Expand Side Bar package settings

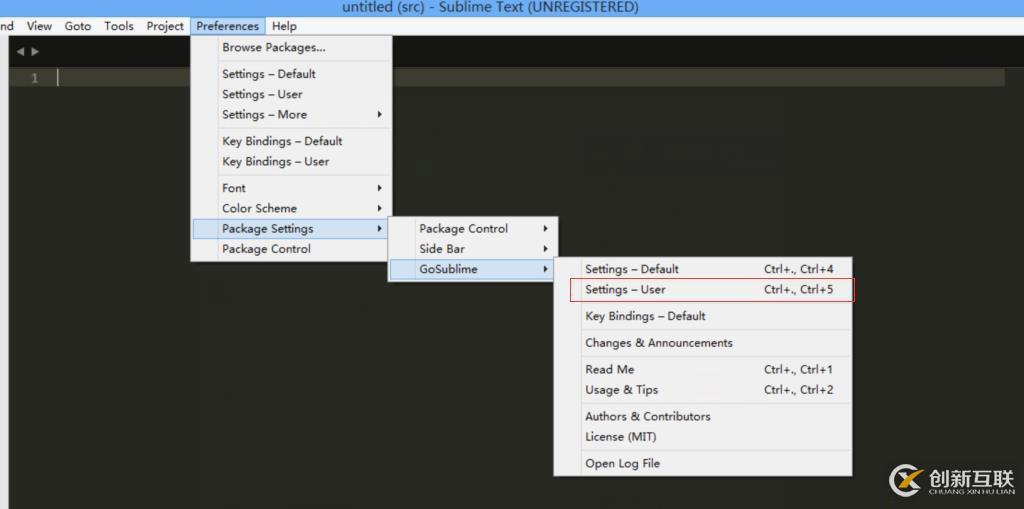pos(473,249)
